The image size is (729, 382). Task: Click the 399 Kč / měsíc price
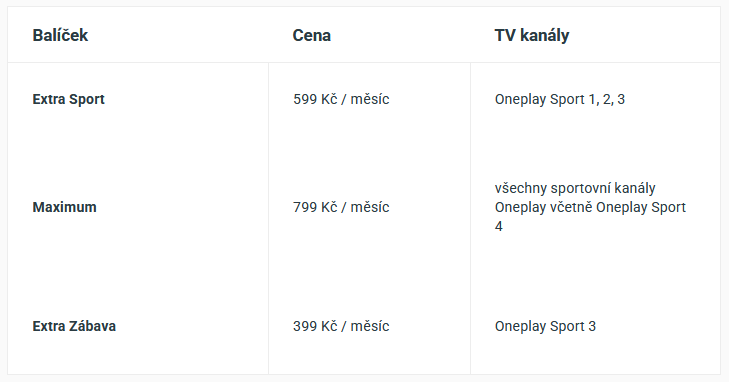[341, 326]
